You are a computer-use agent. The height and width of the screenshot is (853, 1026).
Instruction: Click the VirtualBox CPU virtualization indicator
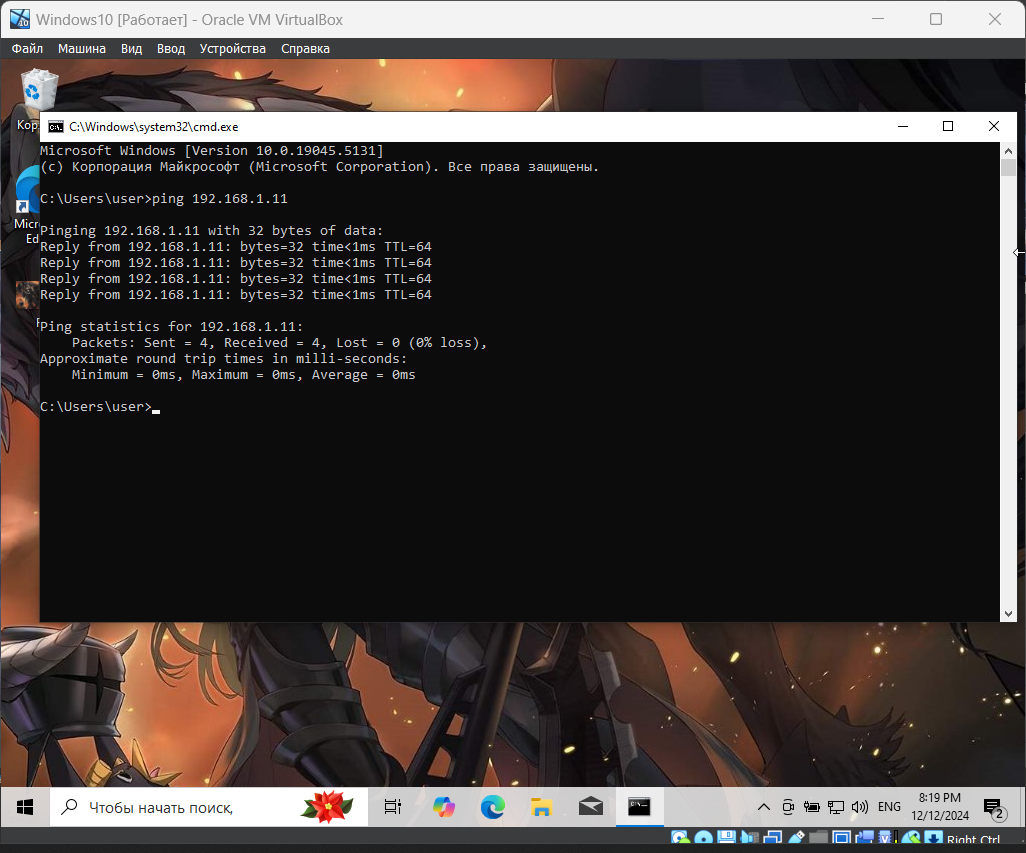coord(885,838)
